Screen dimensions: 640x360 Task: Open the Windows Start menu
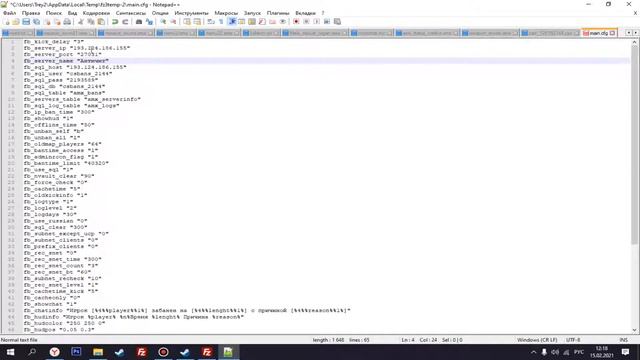point(10,352)
